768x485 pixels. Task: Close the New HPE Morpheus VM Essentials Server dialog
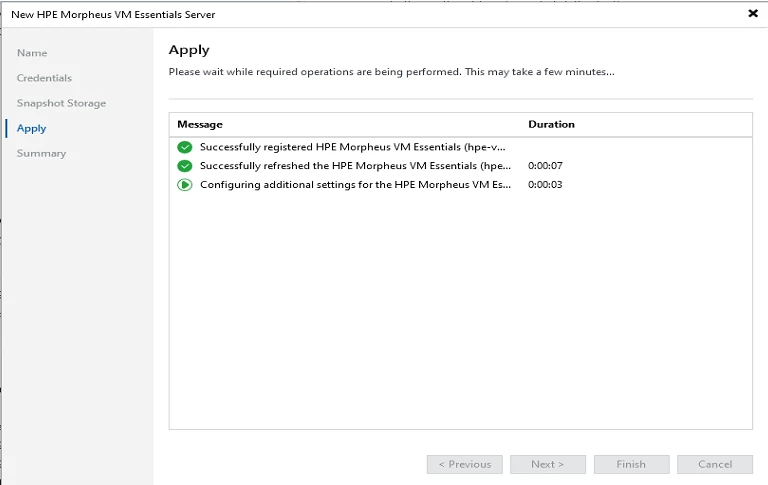(x=752, y=14)
